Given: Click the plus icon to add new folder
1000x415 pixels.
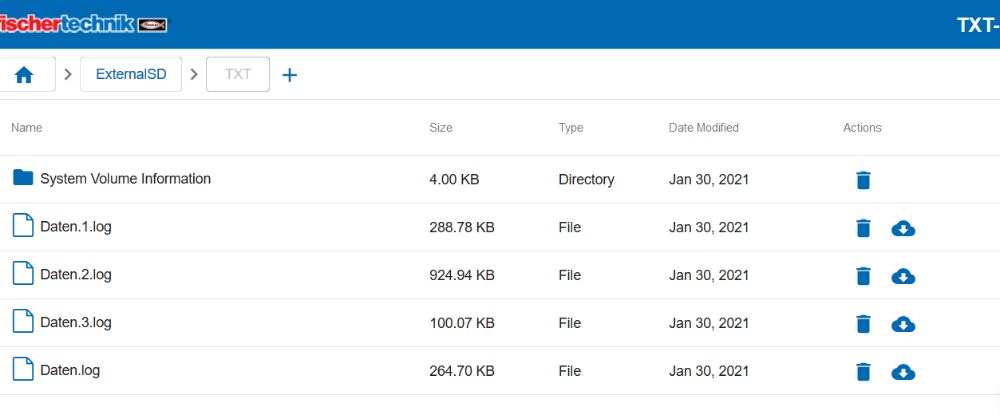Looking at the screenshot, I should click(x=290, y=75).
